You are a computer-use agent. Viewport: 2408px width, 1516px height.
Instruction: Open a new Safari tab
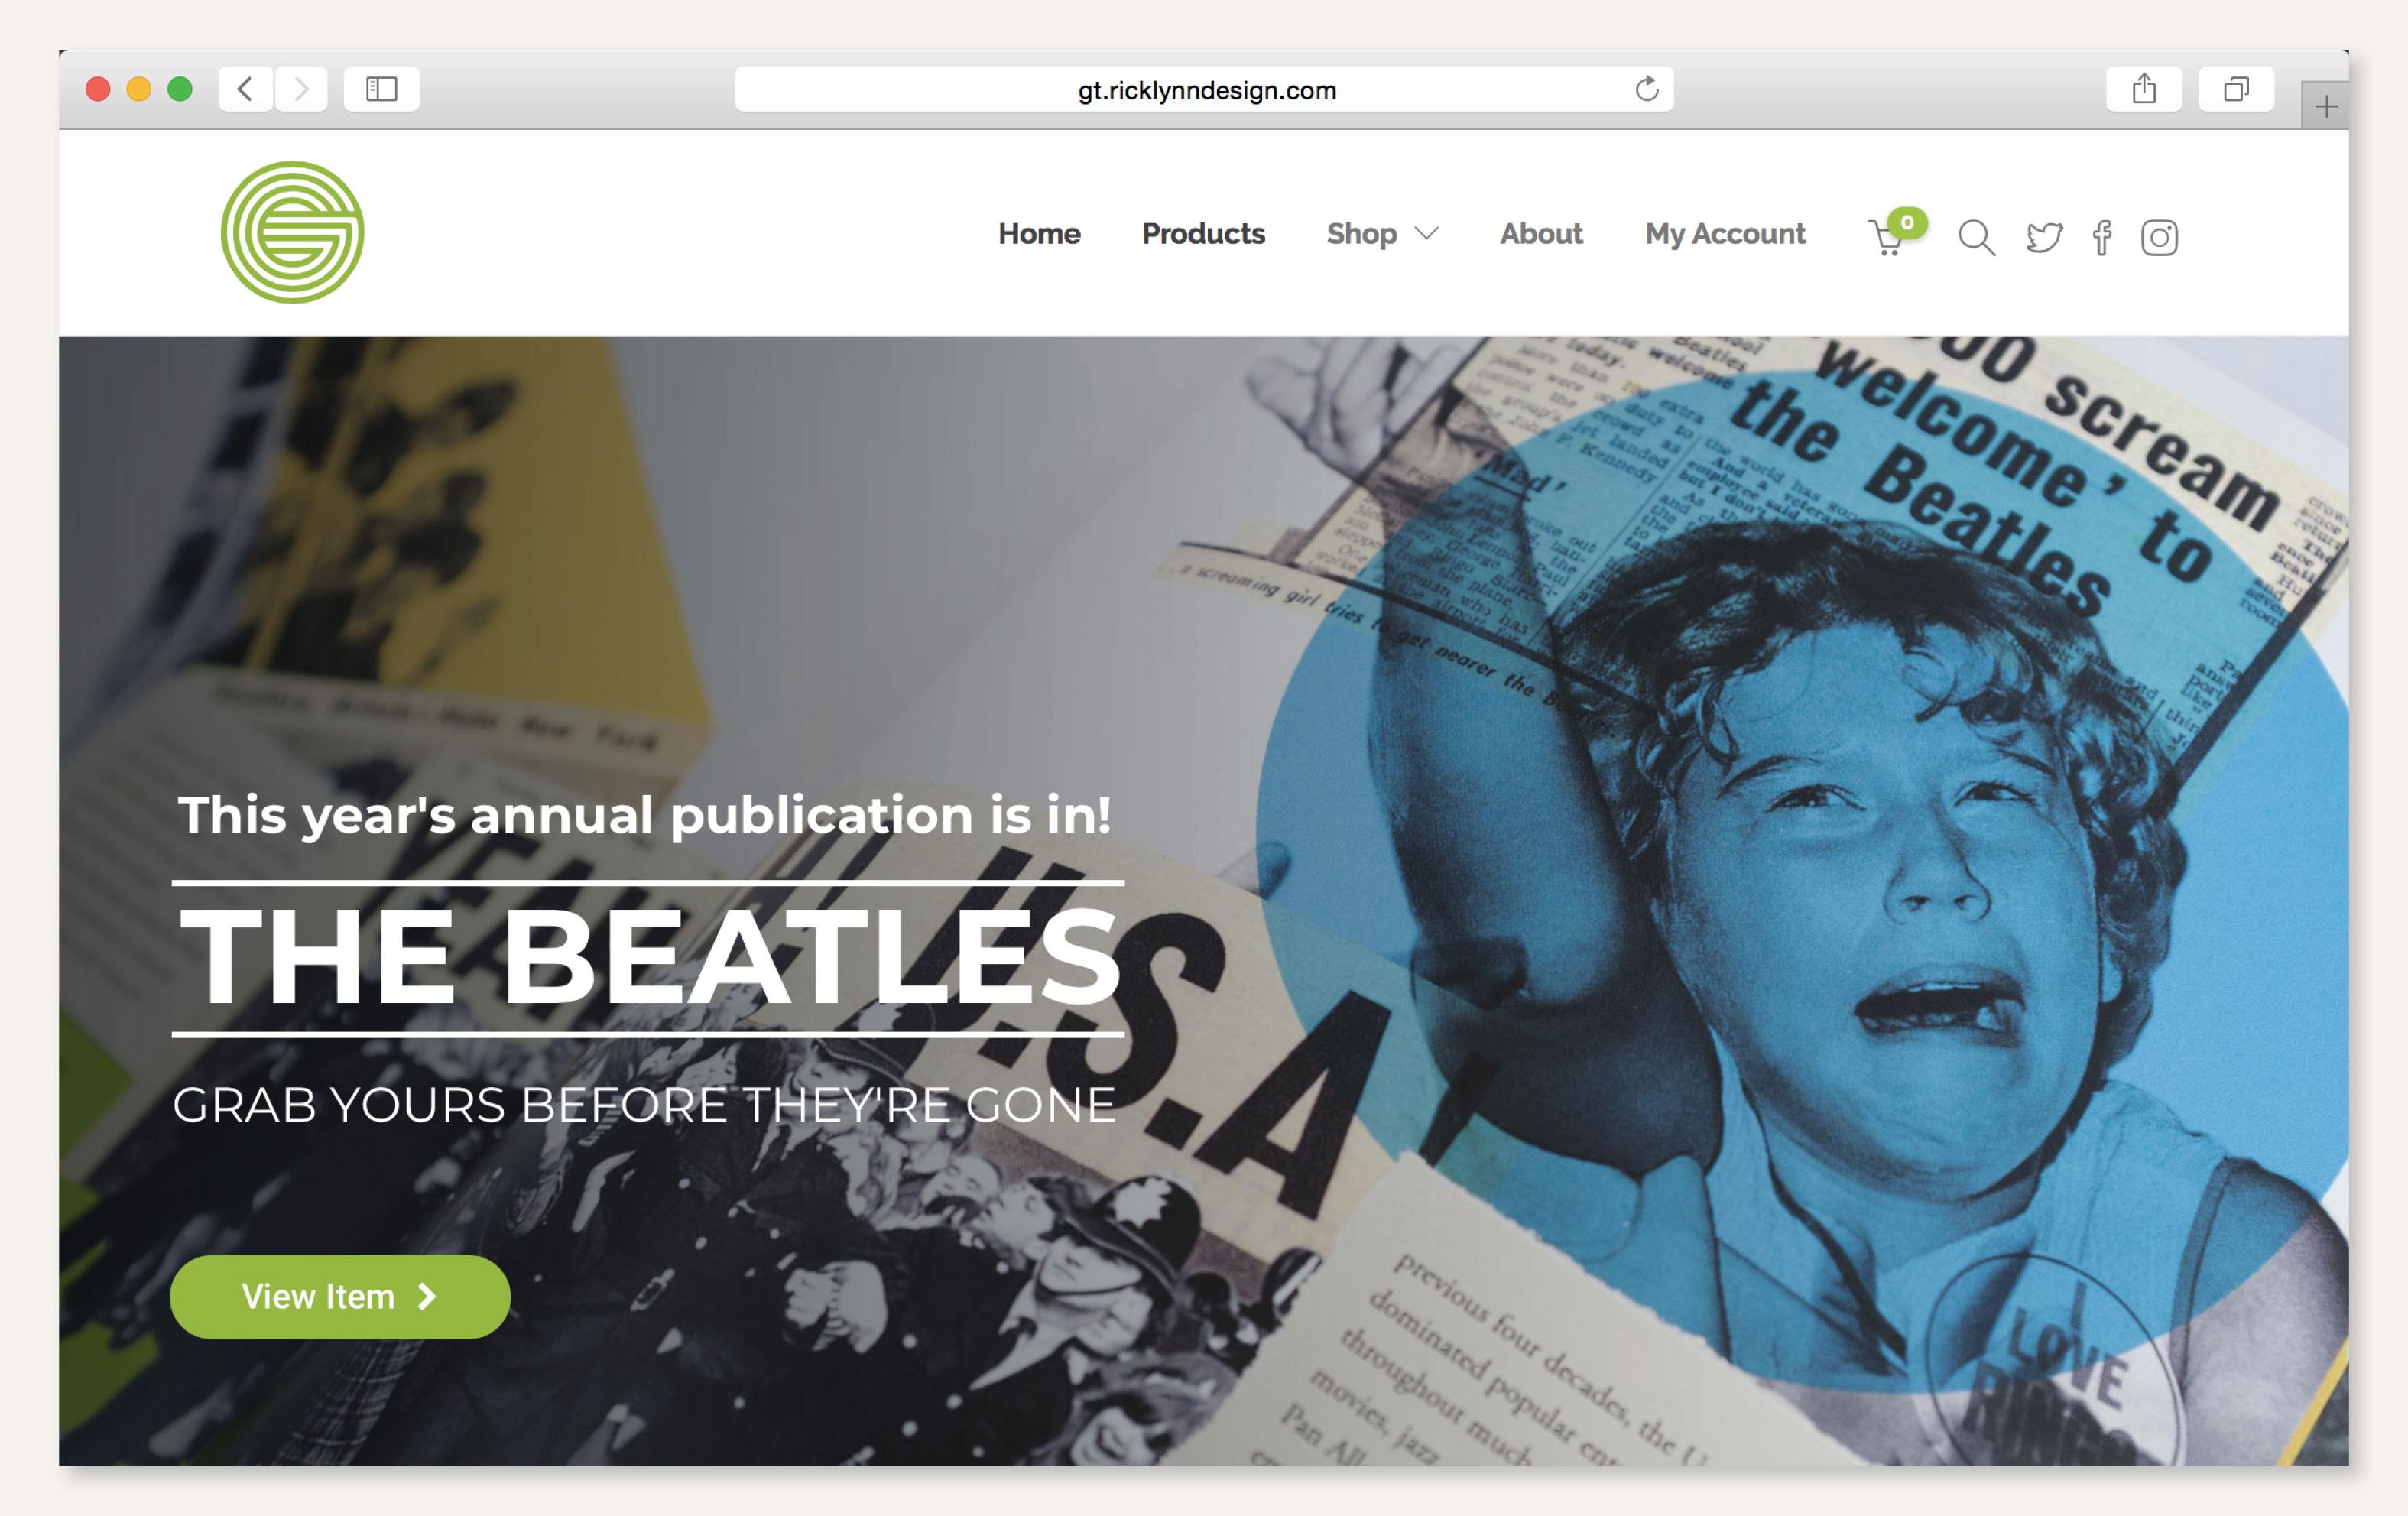pyautogui.click(x=2326, y=106)
